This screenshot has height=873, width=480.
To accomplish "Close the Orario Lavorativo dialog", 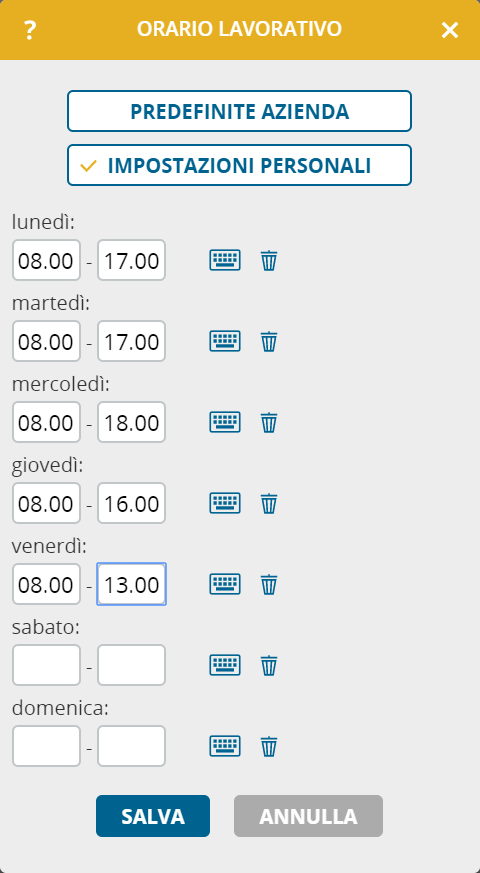I will click(449, 30).
